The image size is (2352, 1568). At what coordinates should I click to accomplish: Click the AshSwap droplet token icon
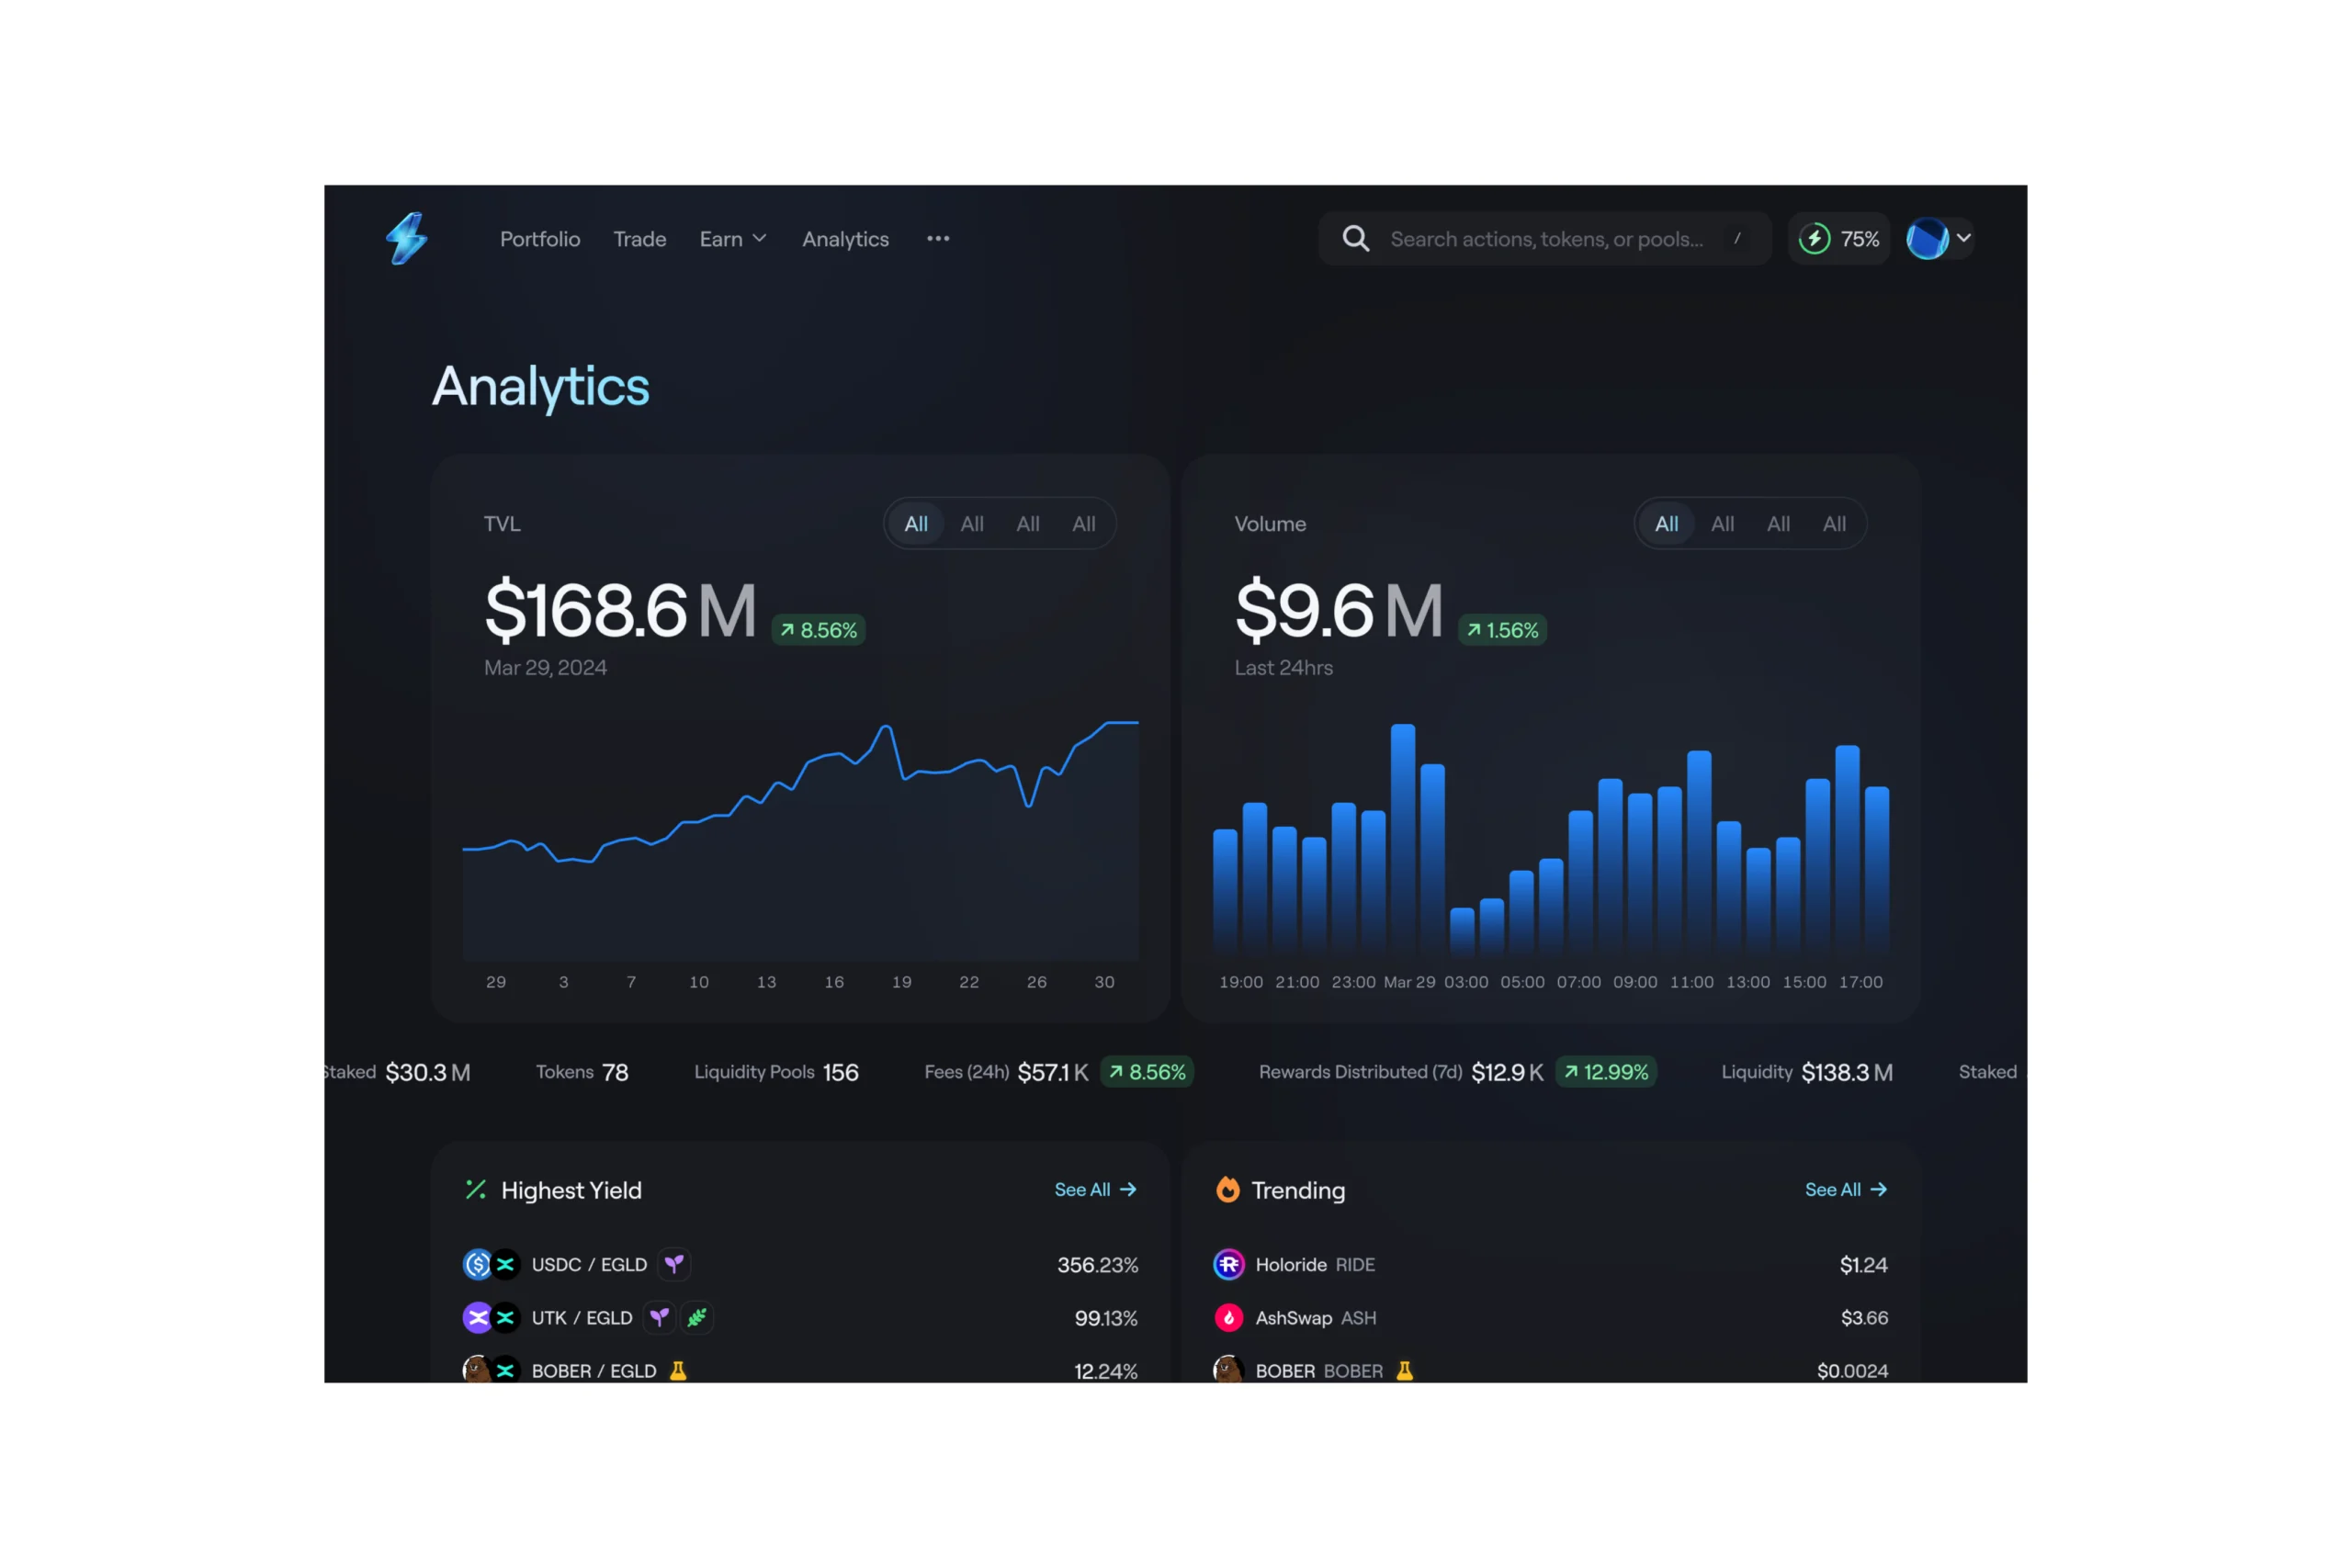pos(1228,1318)
